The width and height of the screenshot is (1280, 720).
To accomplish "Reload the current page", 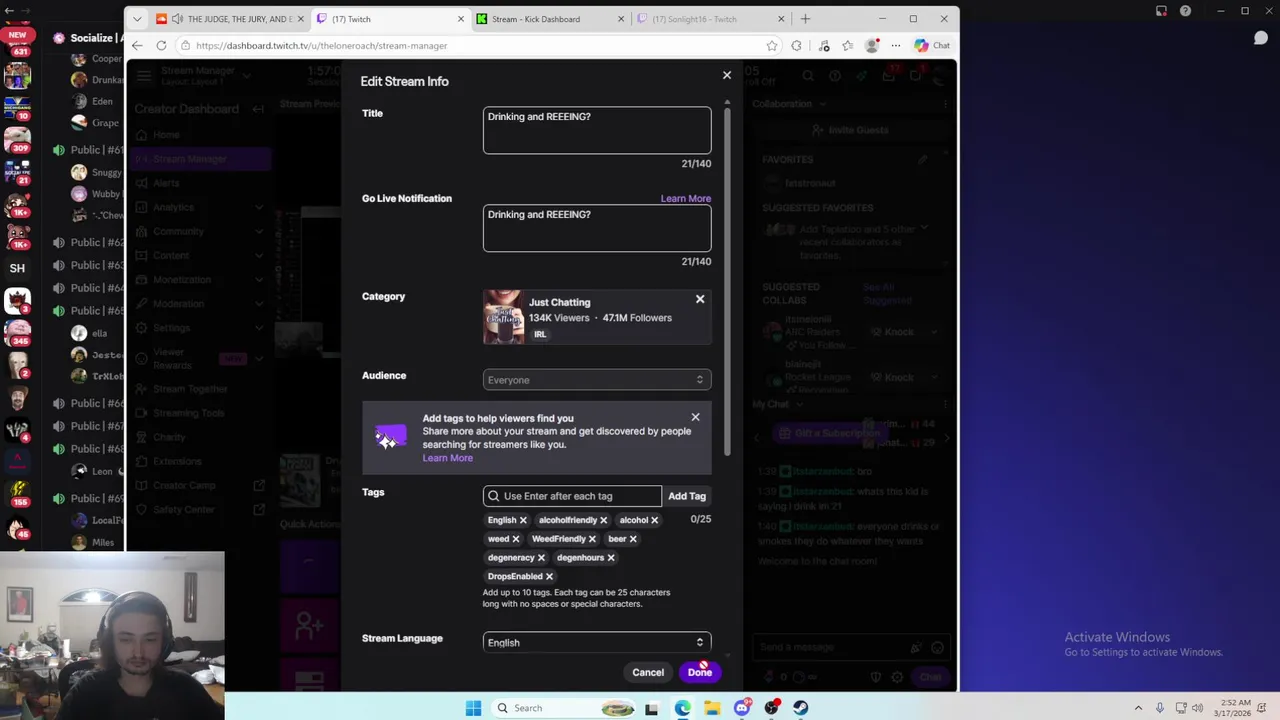I will (x=162, y=45).
